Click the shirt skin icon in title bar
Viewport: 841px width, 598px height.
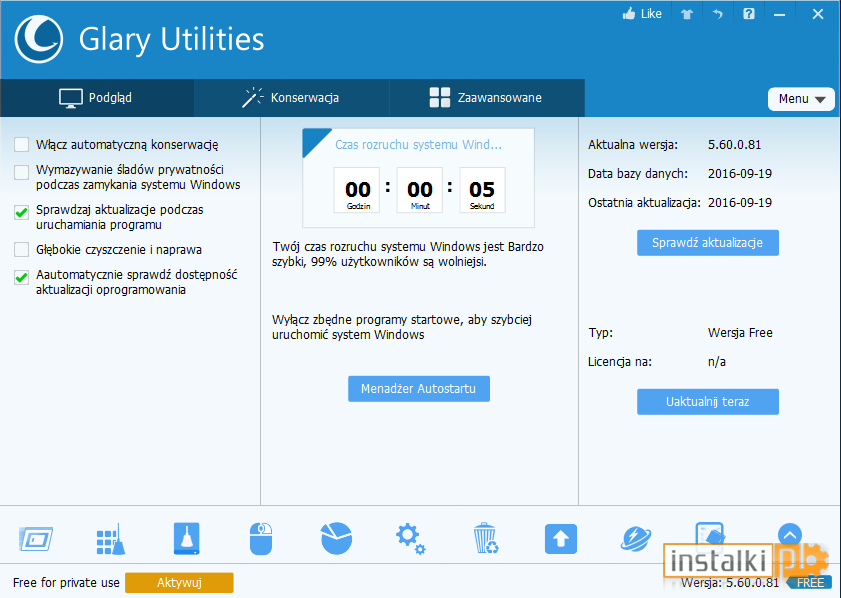pos(686,14)
